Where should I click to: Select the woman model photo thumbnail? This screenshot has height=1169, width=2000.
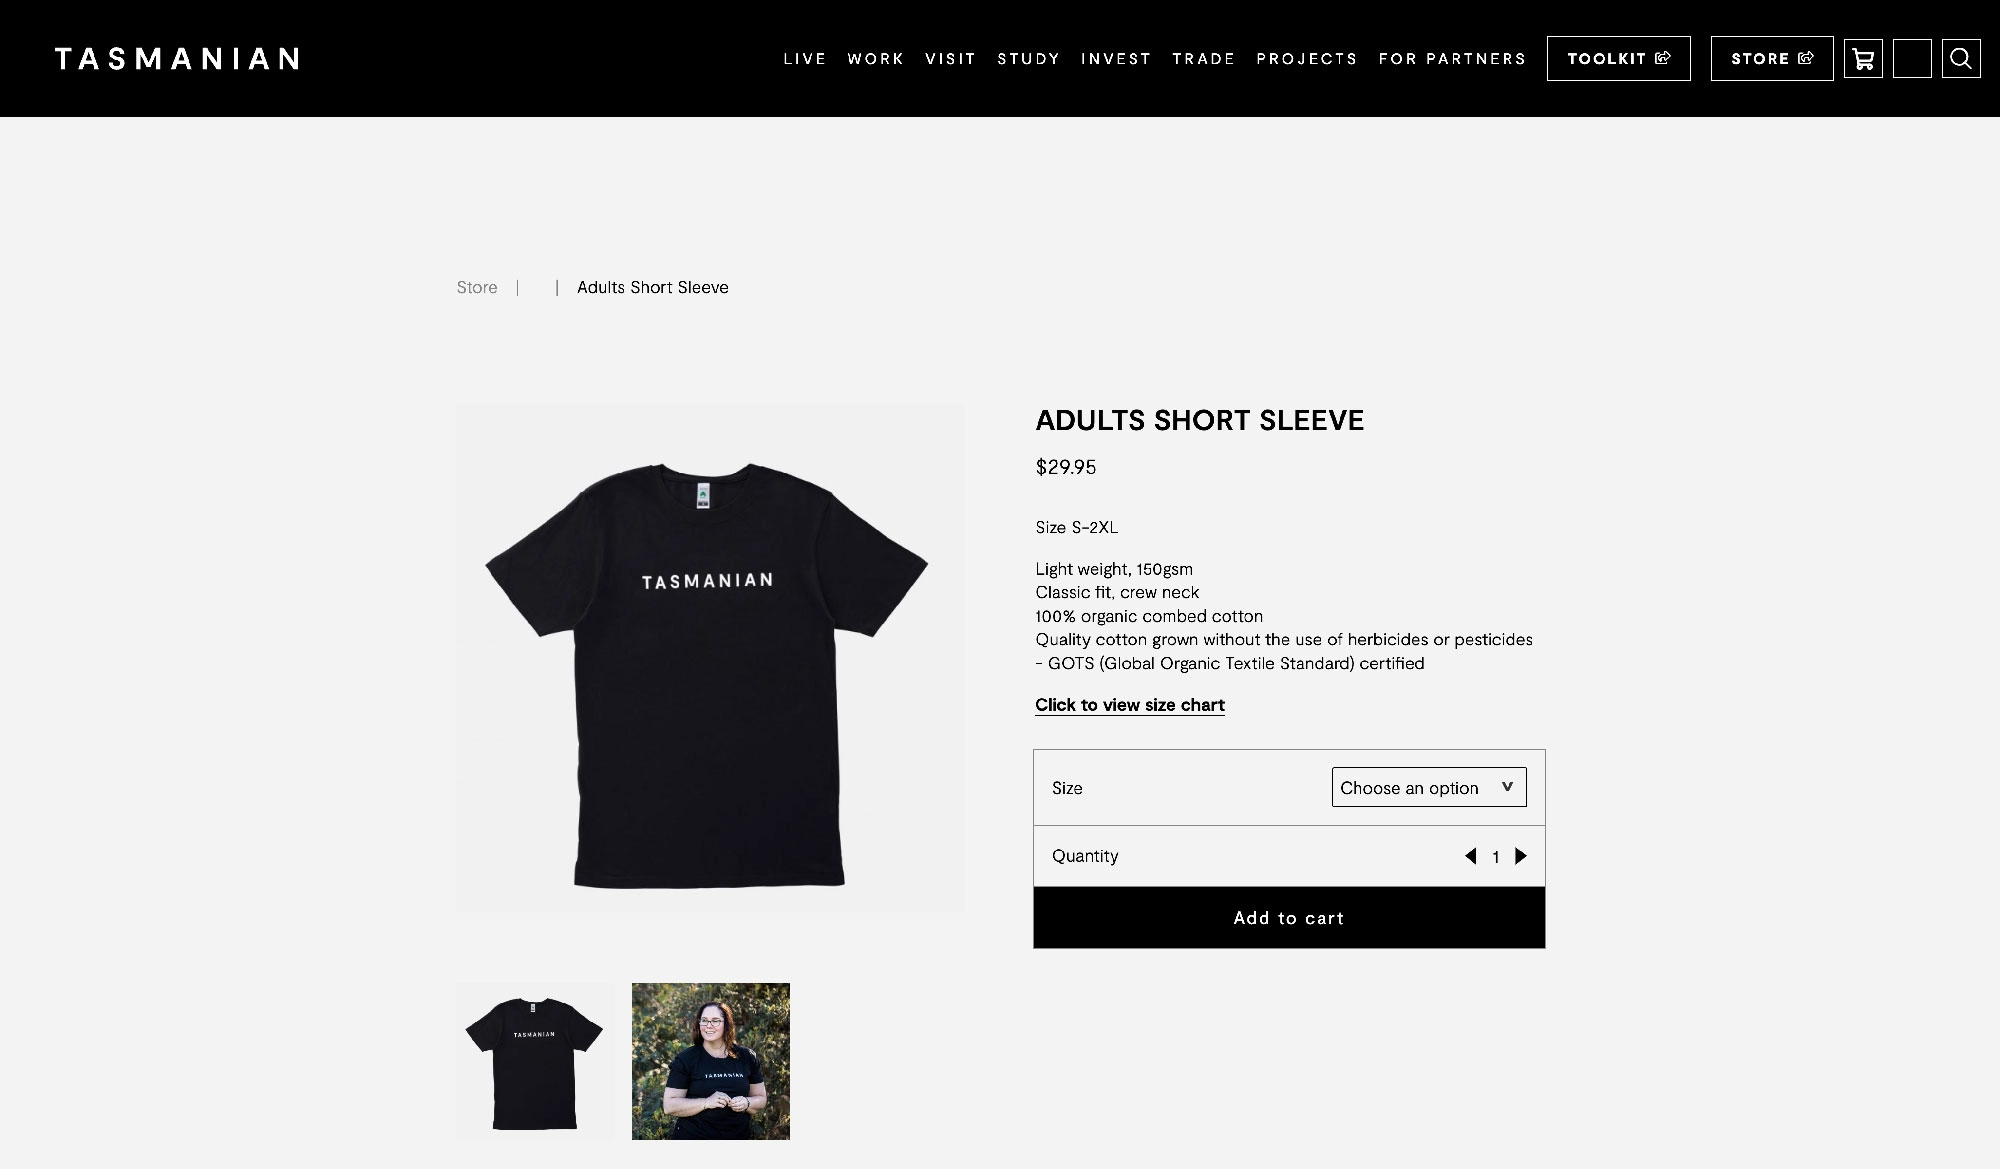pyautogui.click(x=711, y=1061)
